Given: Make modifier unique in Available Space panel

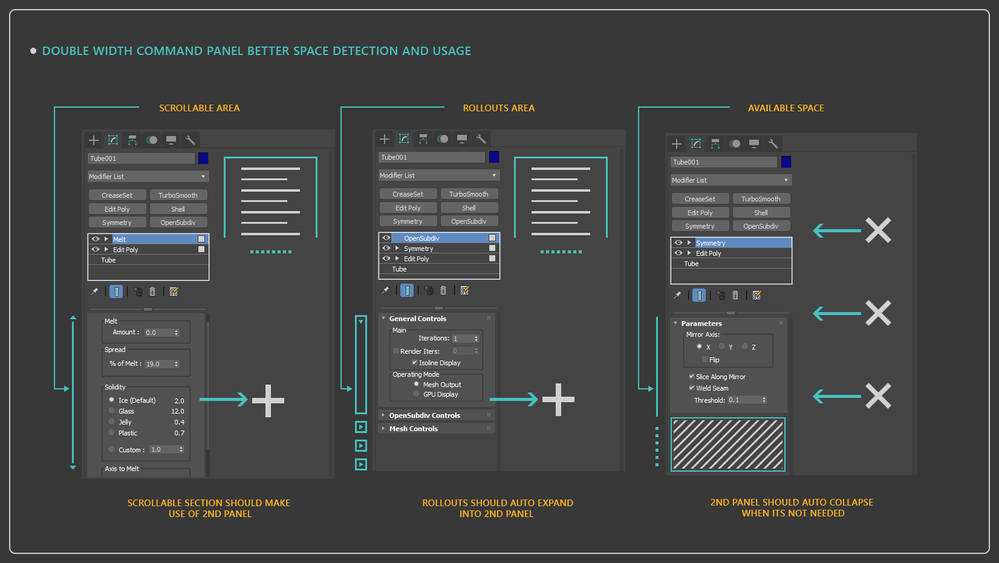Looking at the screenshot, I should pos(721,296).
